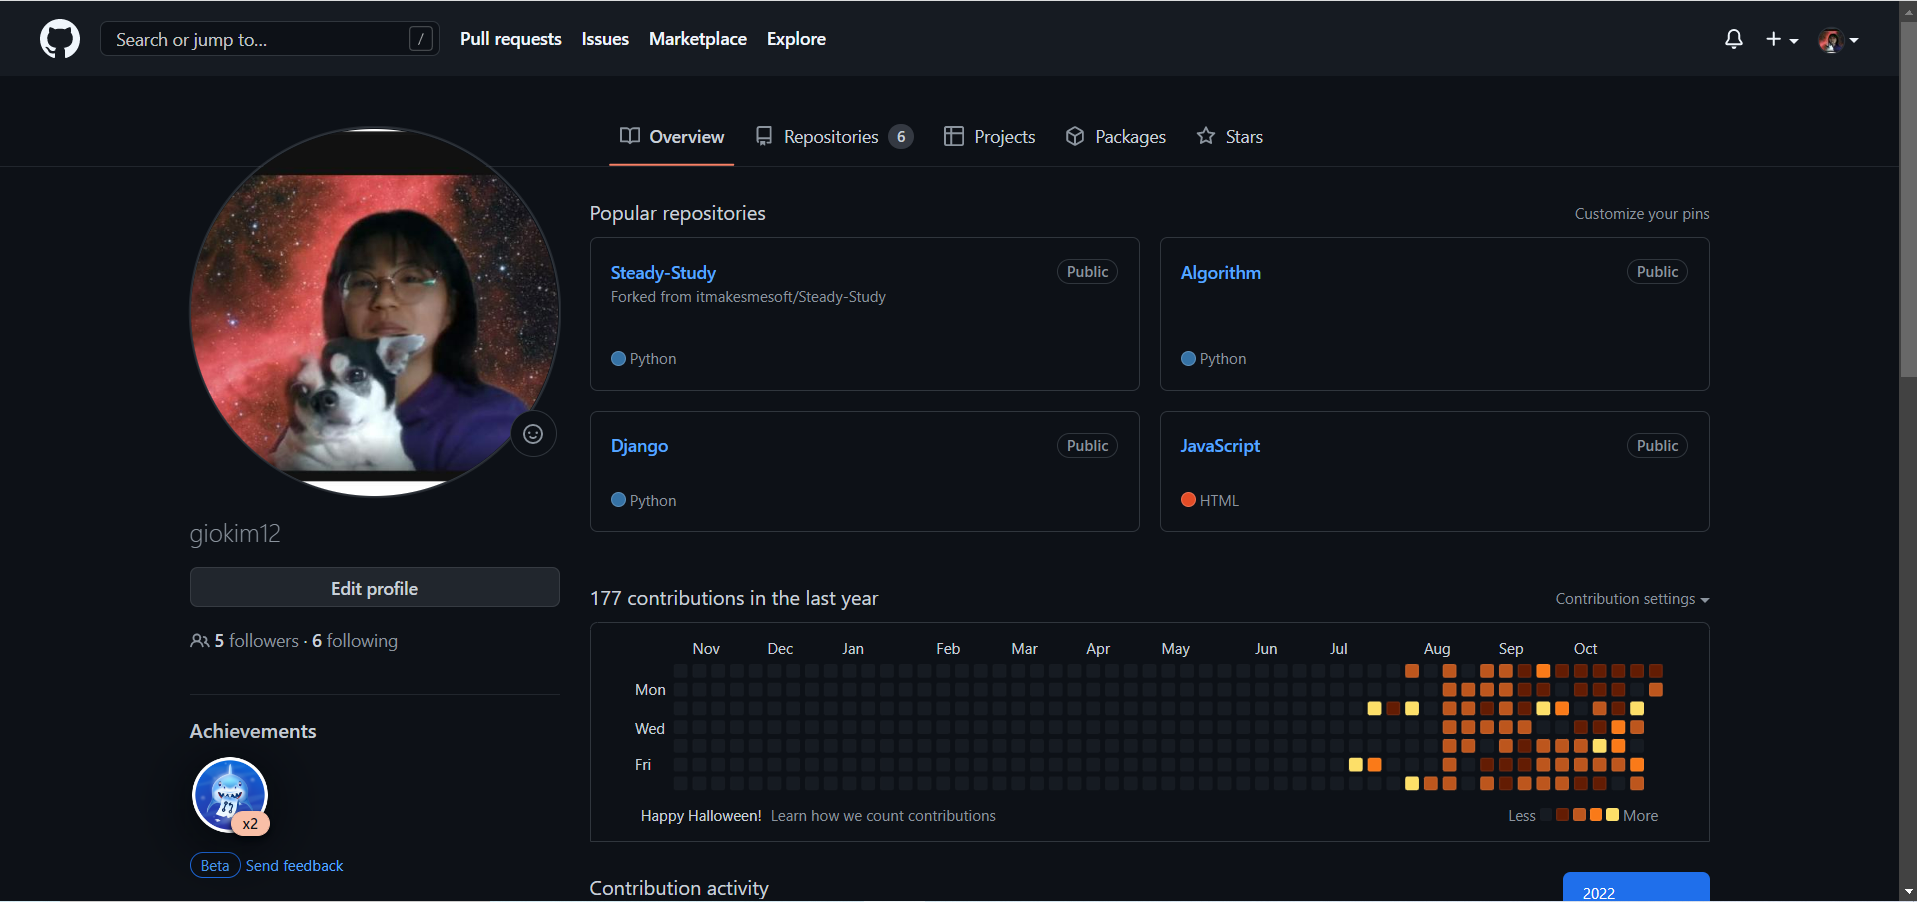Screen dimensions: 1917x902
Task: Switch to the Overview tab
Action: click(672, 137)
